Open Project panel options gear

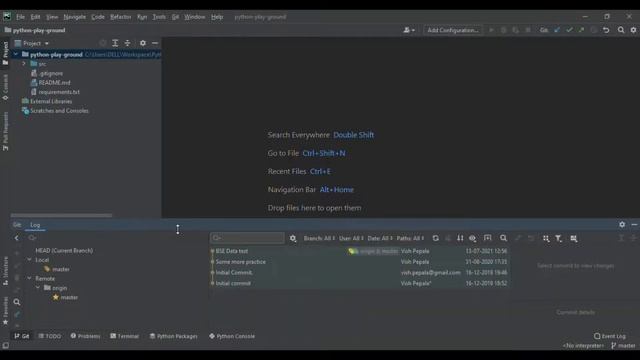142,43
